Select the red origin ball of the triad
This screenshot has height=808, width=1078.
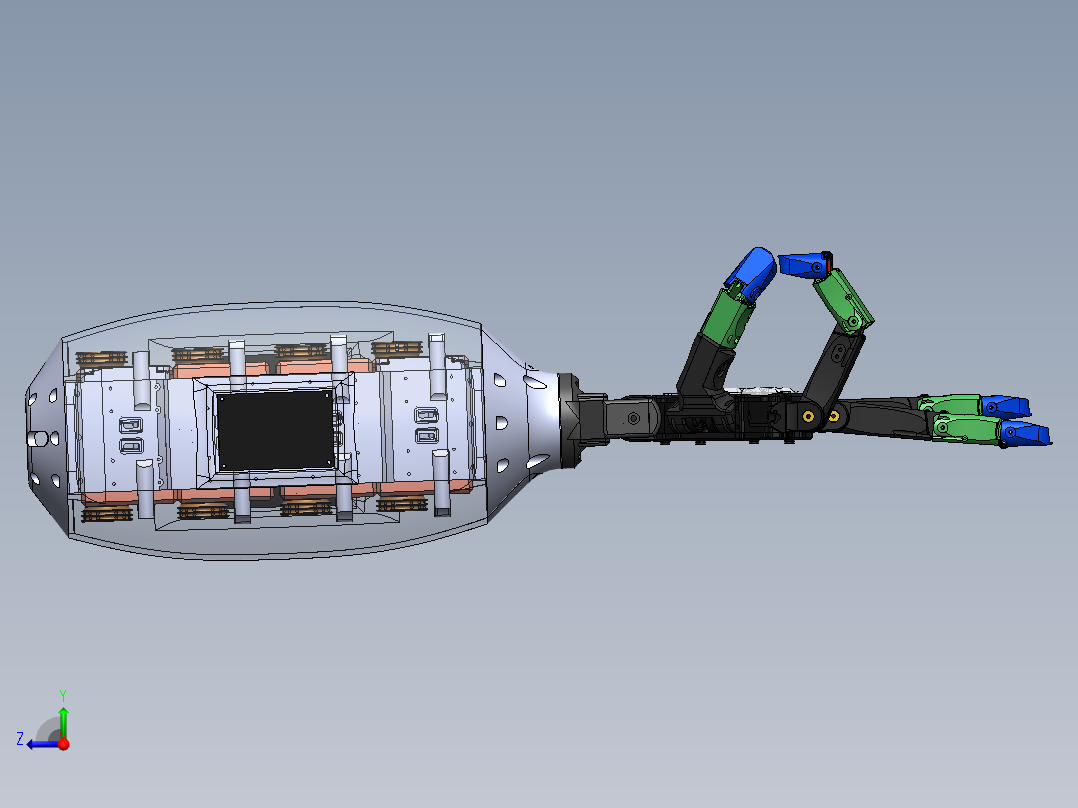coord(64,744)
